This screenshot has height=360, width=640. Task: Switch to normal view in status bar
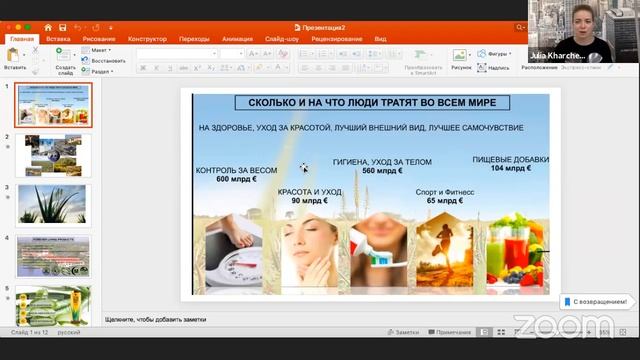point(484,332)
